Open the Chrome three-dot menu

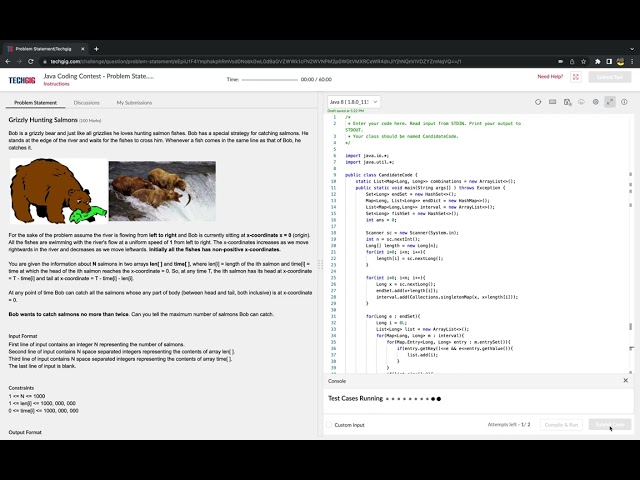(632, 62)
